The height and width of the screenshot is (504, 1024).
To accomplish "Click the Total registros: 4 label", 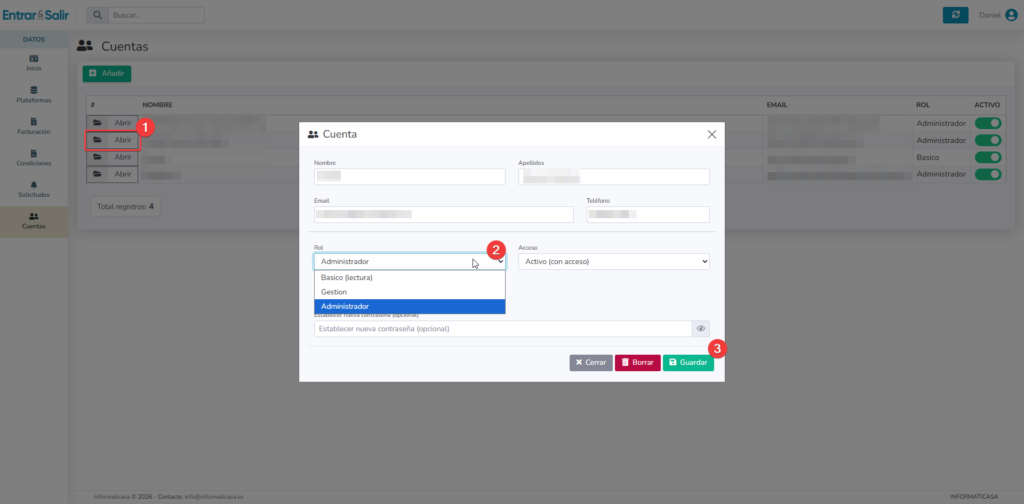I will tap(125, 206).
